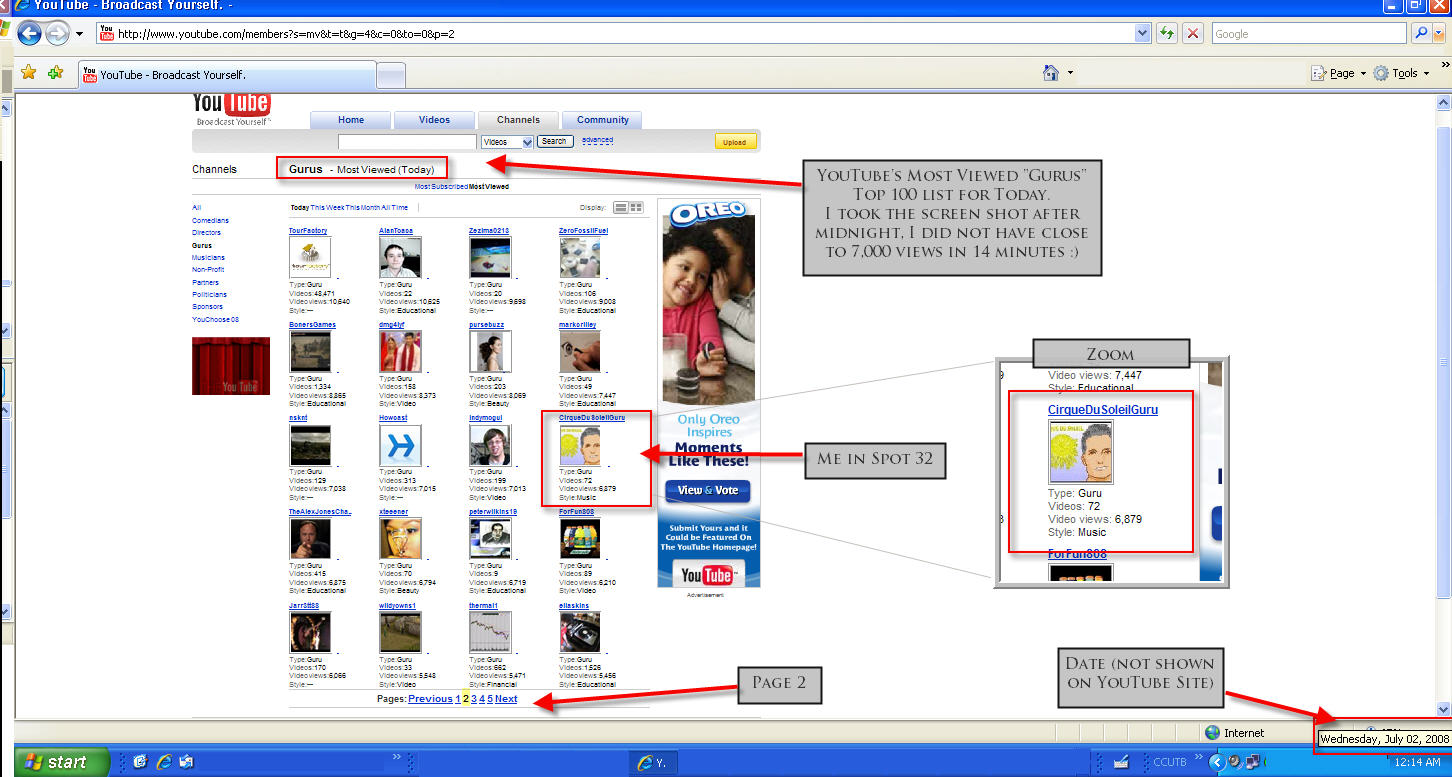
Task: Open the Howcast channel arrow logo thumbnail
Action: coord(400,445)
